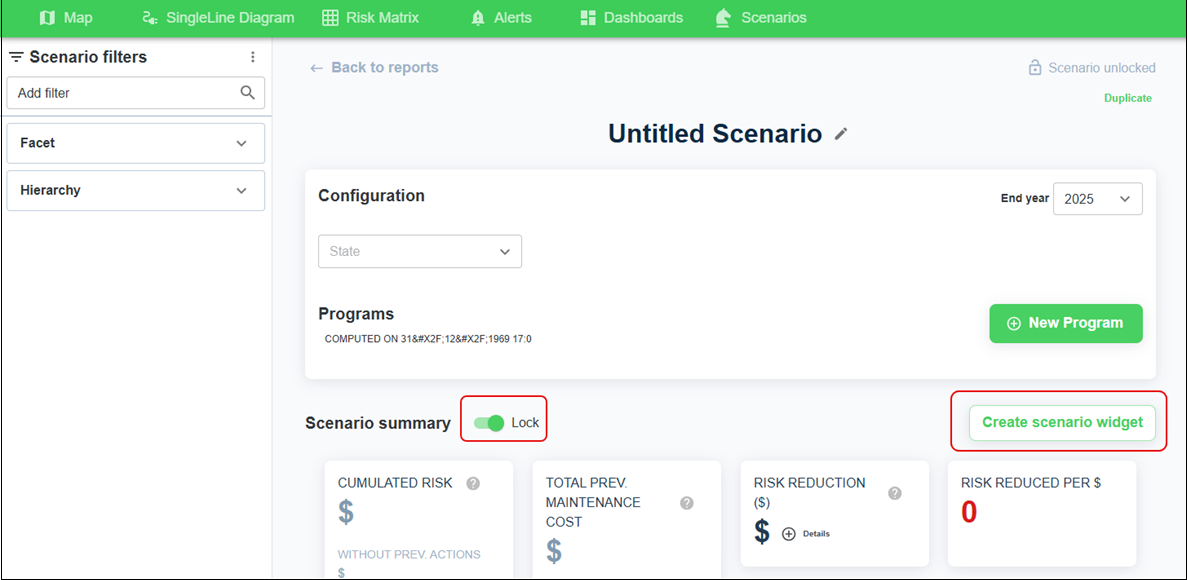Follow the Back to reports link
1188x580 pixels.
click(x=374, y=68)
